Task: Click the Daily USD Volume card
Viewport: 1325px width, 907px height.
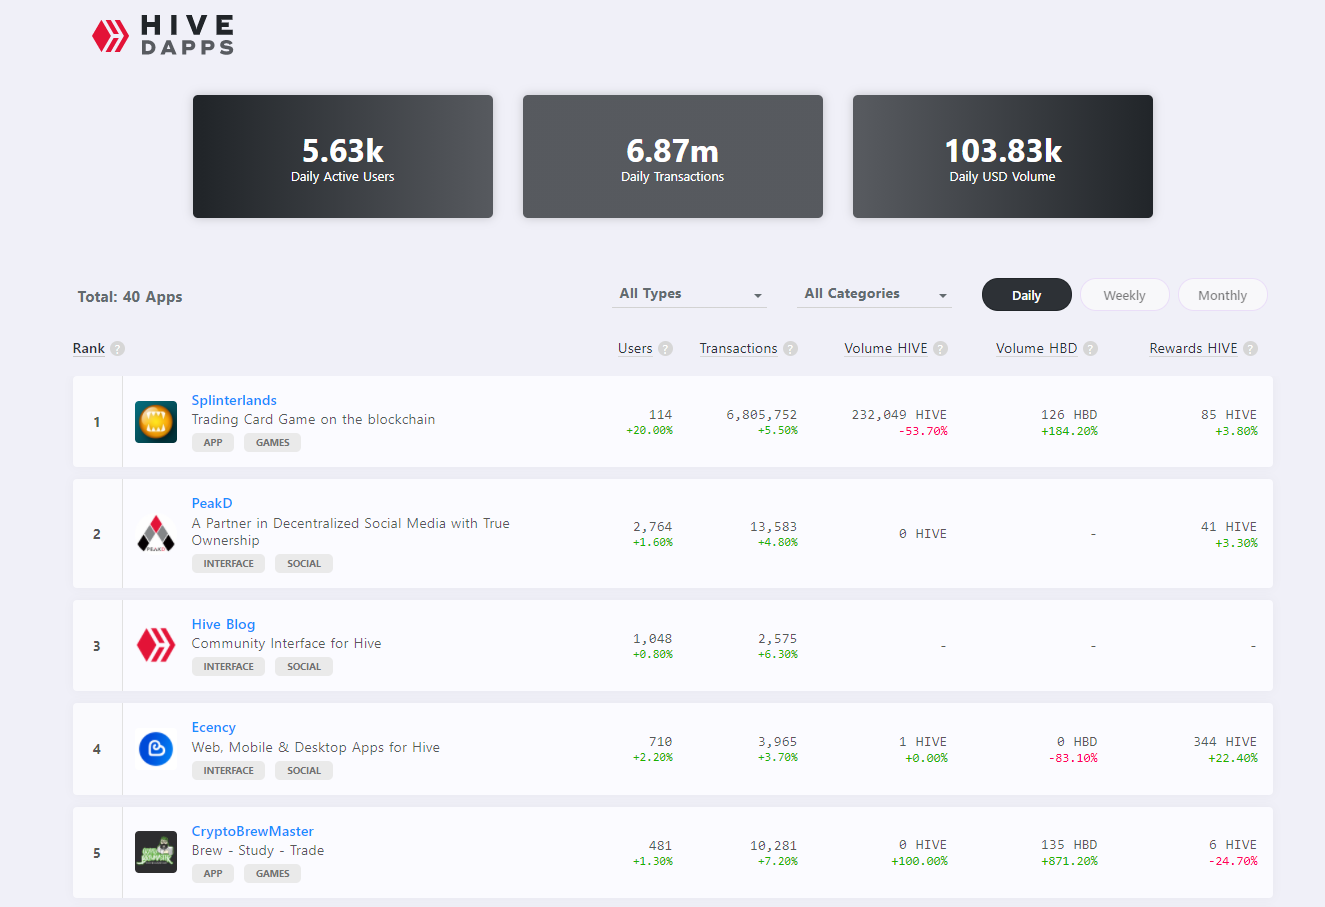Action: coord(1003,156)
